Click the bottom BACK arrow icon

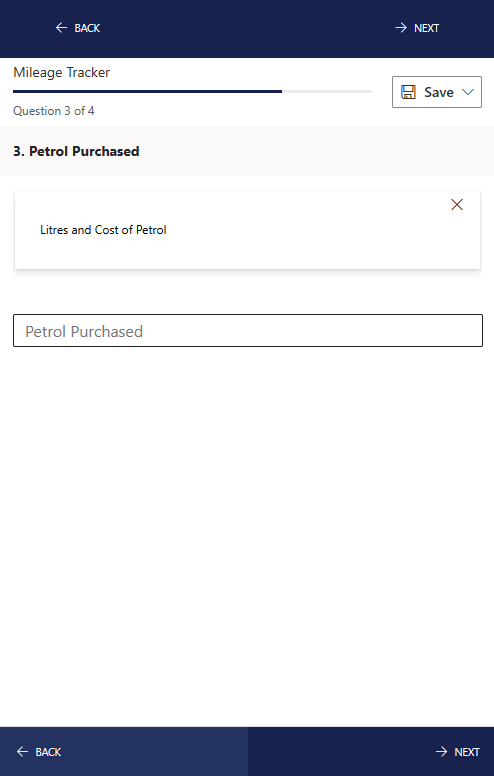click(23, 752)
